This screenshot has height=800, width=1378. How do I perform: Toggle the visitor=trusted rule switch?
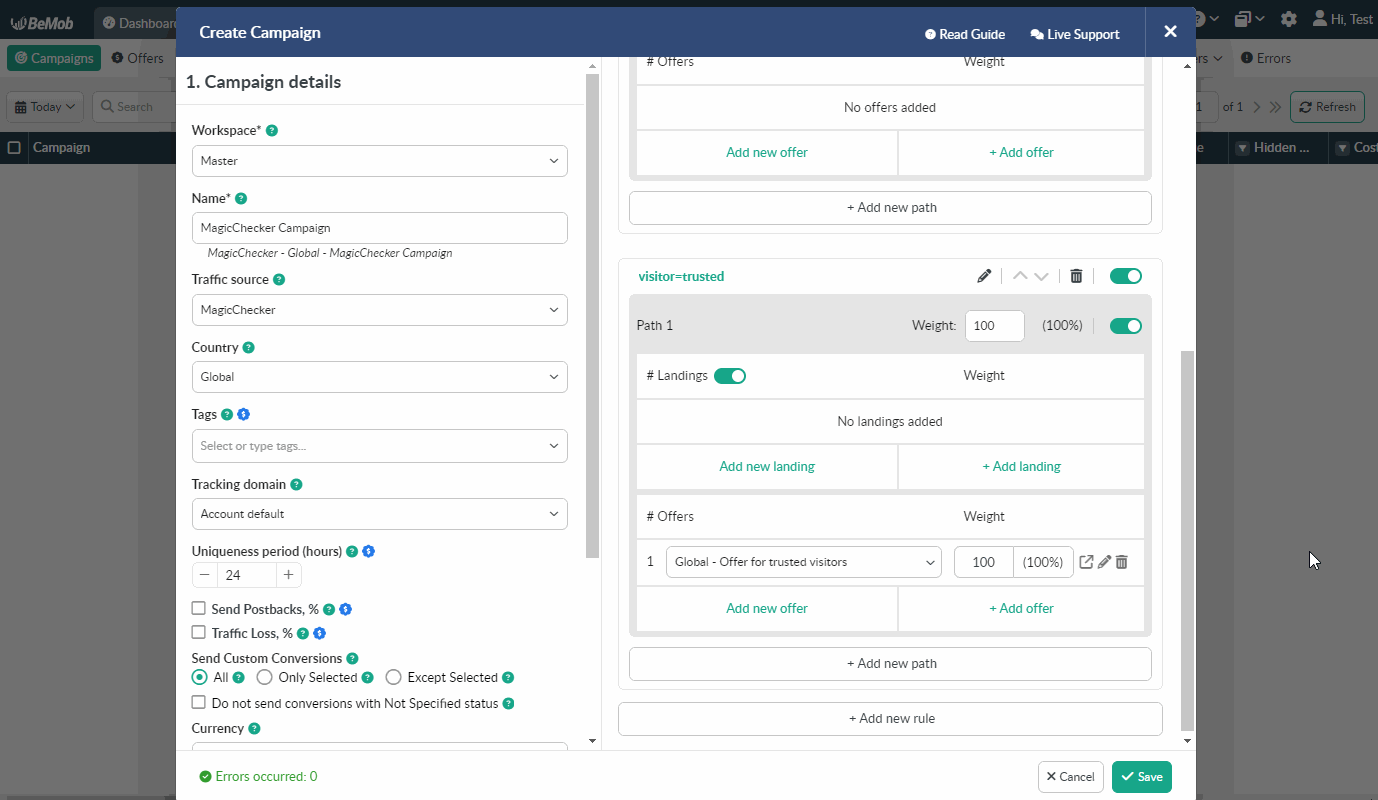(1126, 276)
